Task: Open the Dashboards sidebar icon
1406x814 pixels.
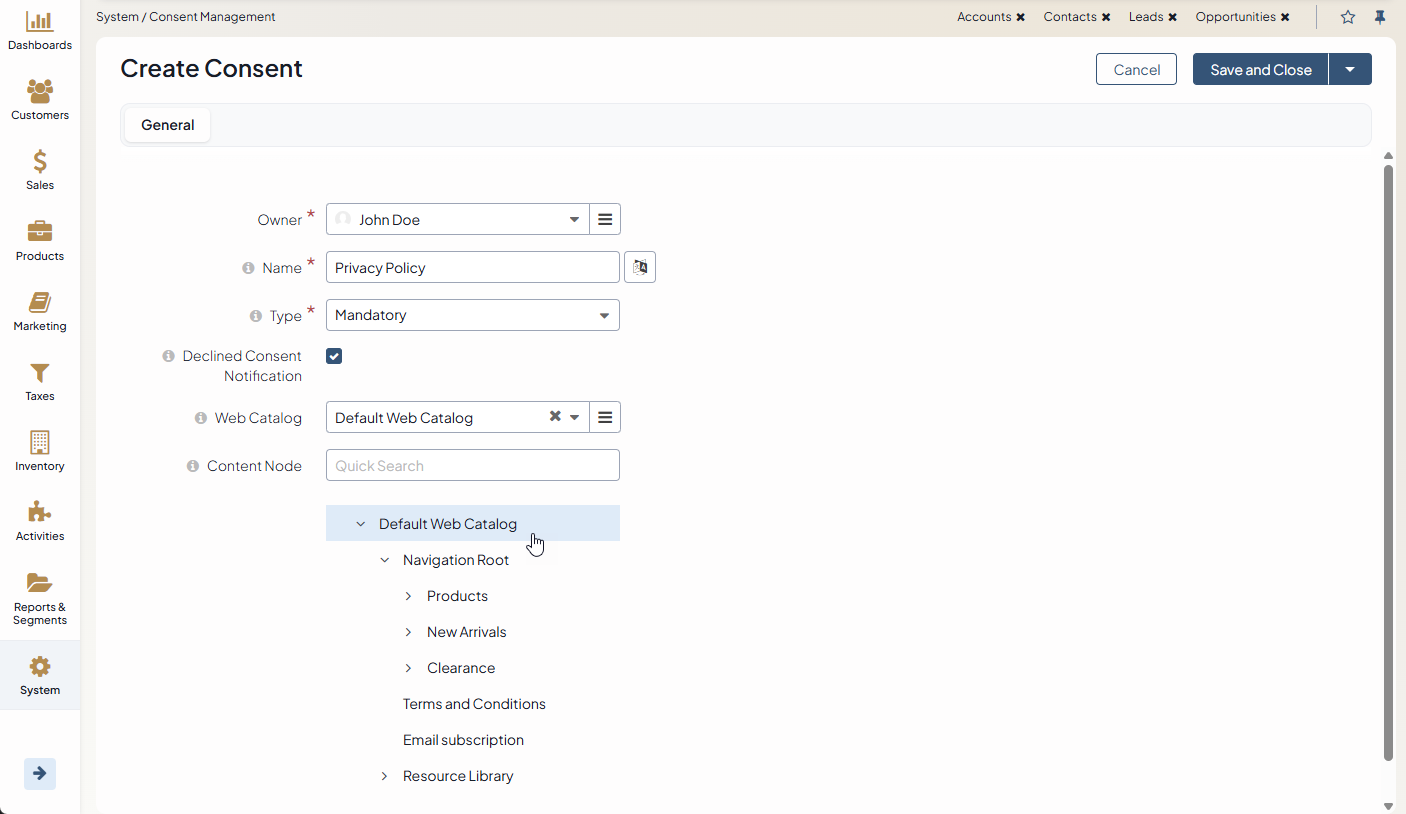Action: click(40, 22)
